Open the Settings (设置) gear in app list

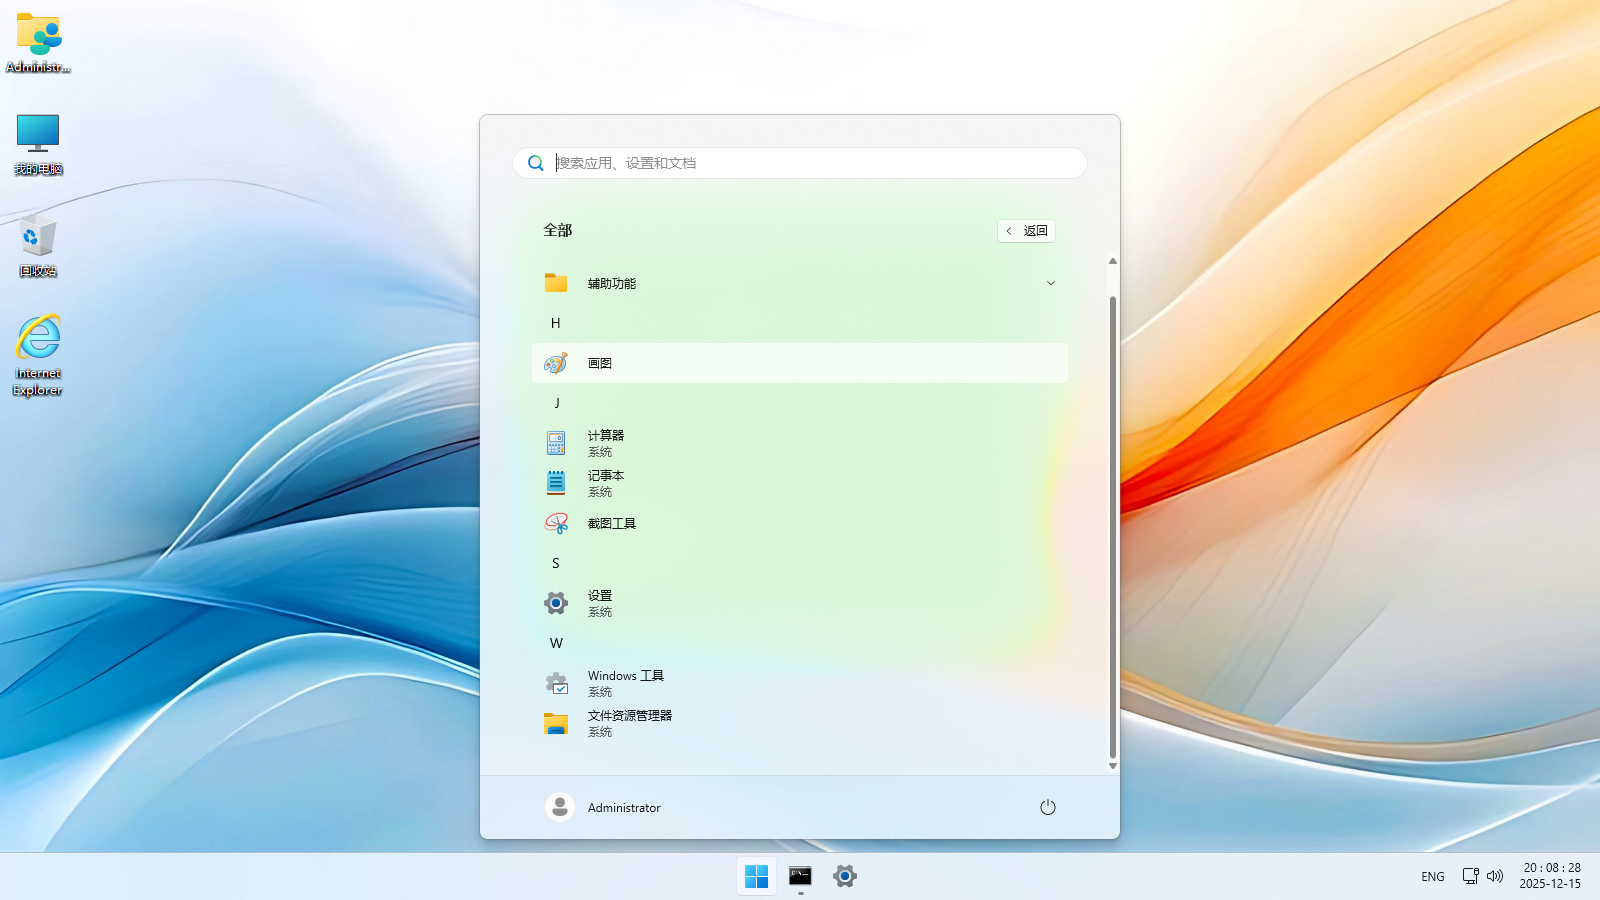pyautogui.click(x=556, y=603)
